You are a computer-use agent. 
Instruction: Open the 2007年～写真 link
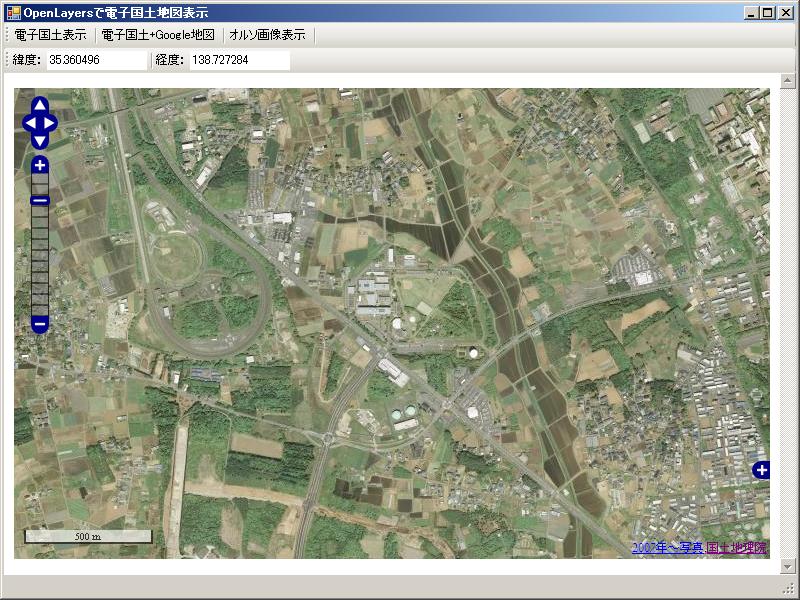(x=668, y=548)
